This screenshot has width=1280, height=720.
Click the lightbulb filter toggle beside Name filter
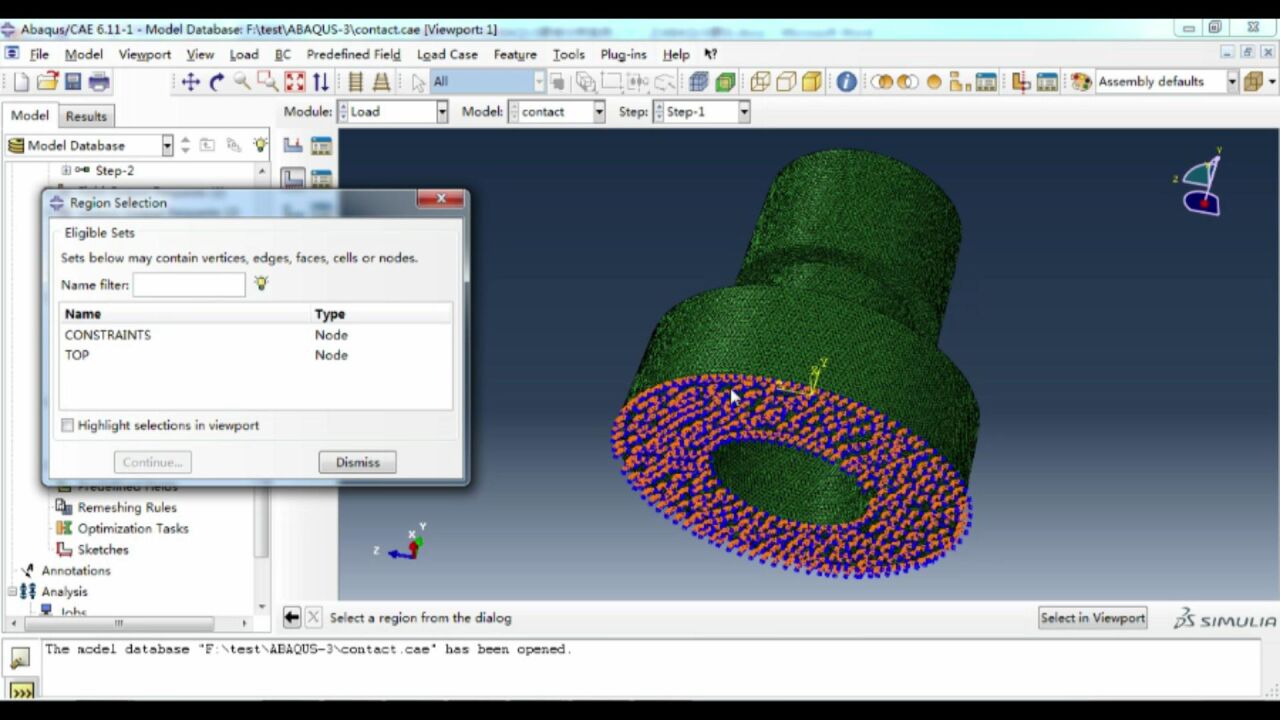pyautogui.click(x=261, y=284)
